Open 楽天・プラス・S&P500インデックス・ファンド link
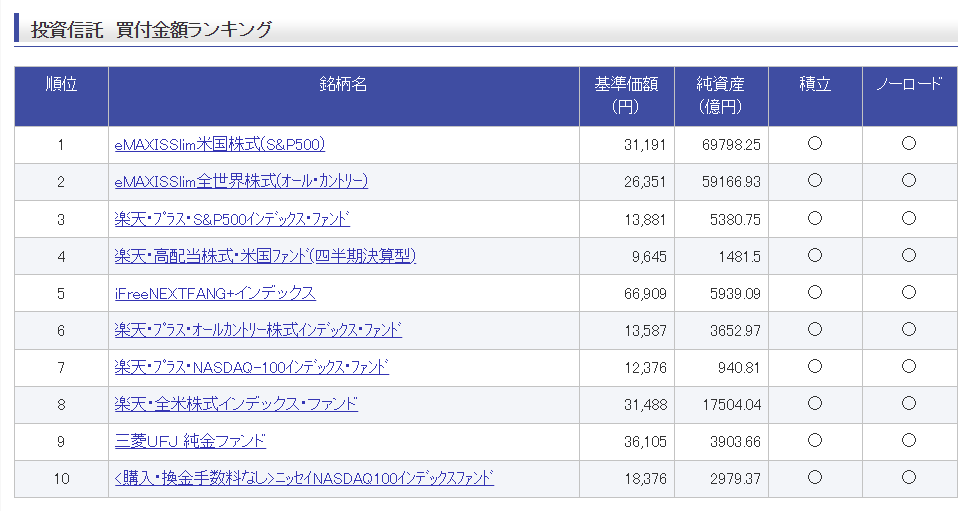 click(x=232, y=219)
